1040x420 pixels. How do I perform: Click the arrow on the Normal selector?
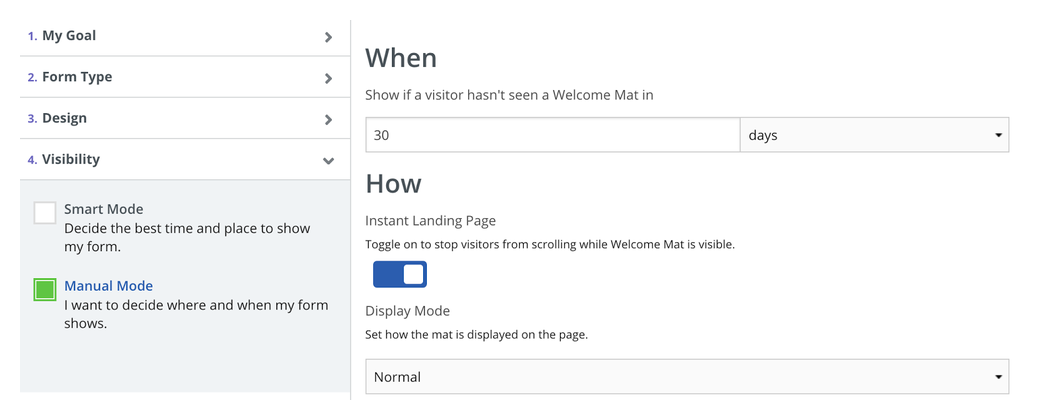[x=998, y=377]
